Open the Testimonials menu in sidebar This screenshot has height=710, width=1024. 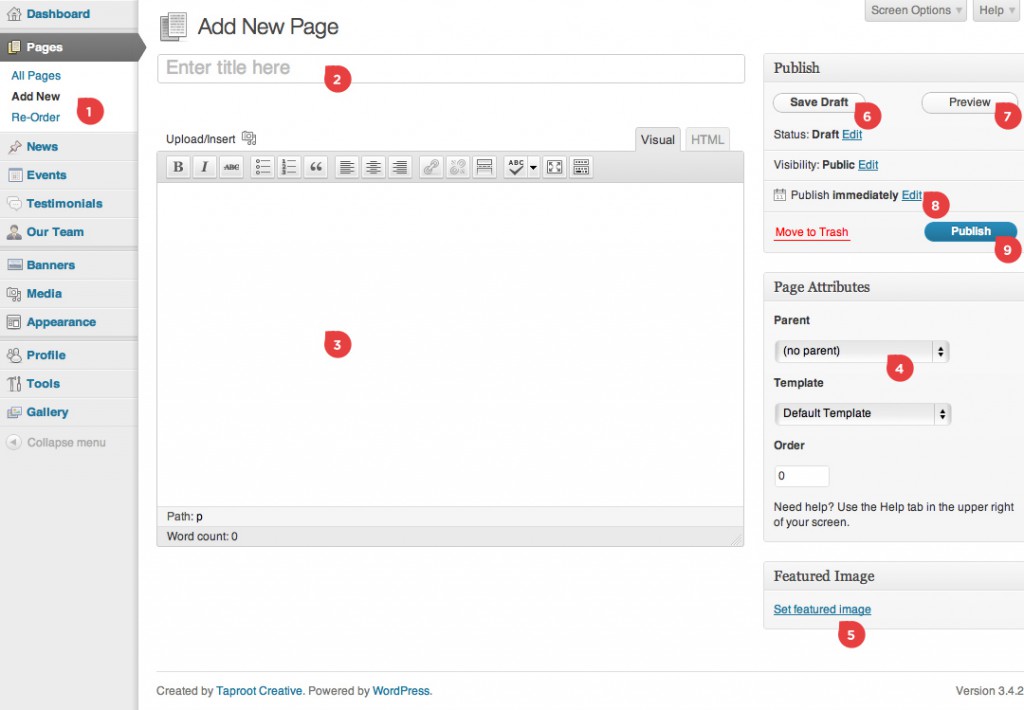click(x=64, y=203)
